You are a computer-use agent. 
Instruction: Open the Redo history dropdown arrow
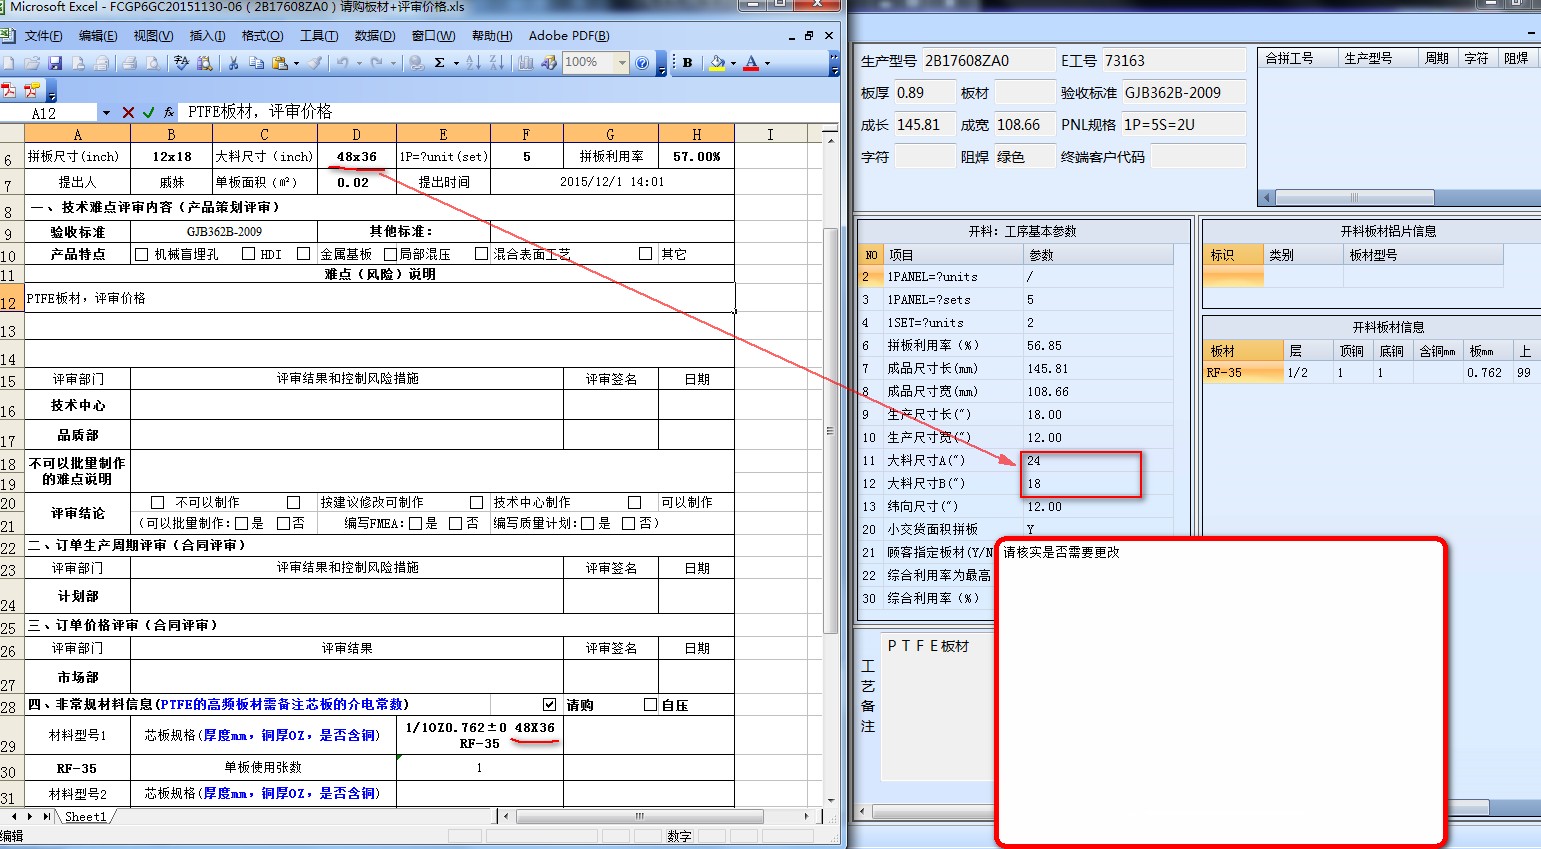pyautogui.click(x=393, y=63)
